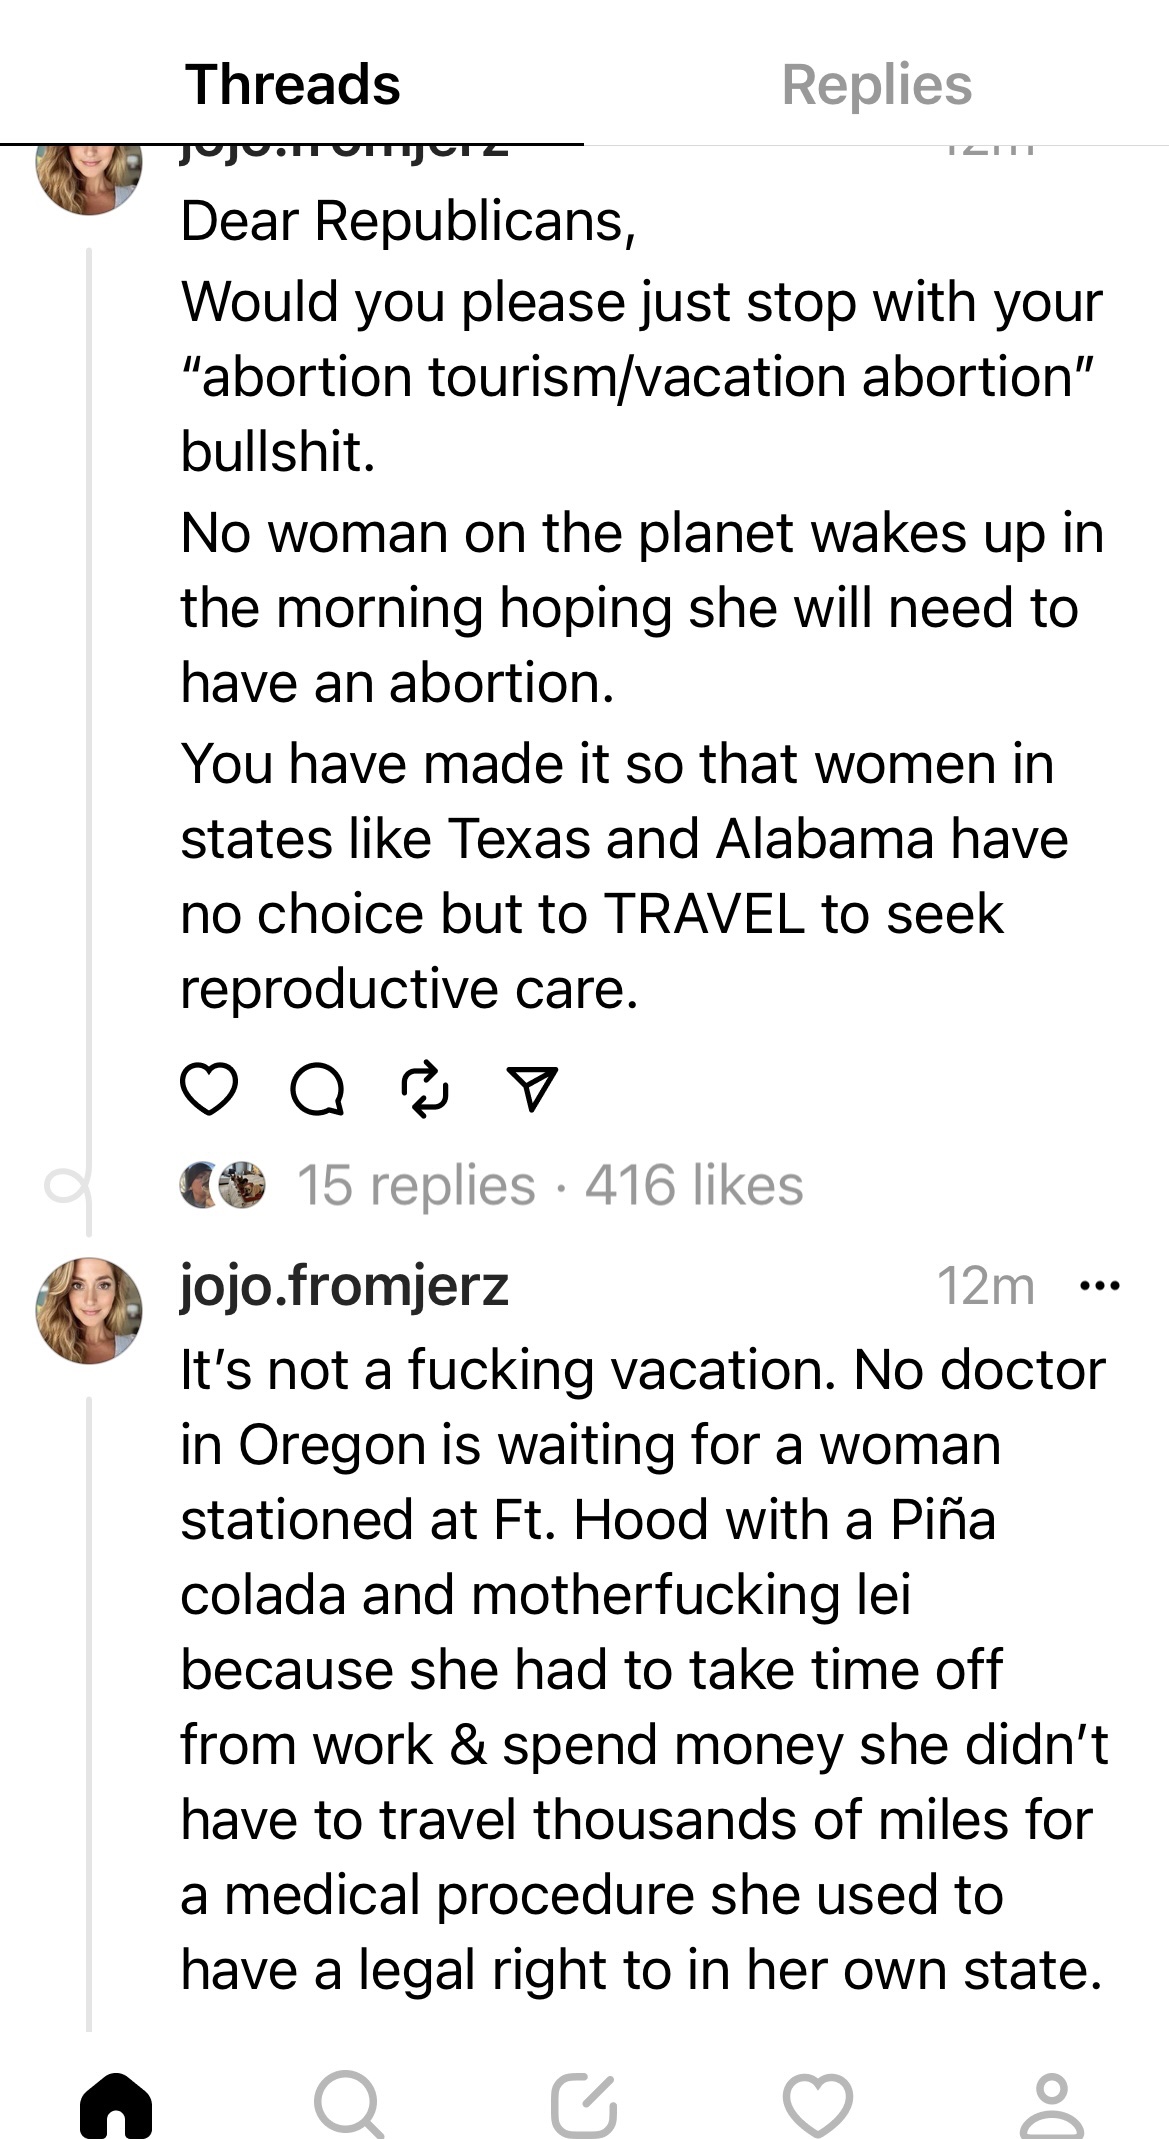Viewport: 1169px width, 2139px height.
Task: Open activity heart icon in navigation
Action: [x=818, y=2103]
